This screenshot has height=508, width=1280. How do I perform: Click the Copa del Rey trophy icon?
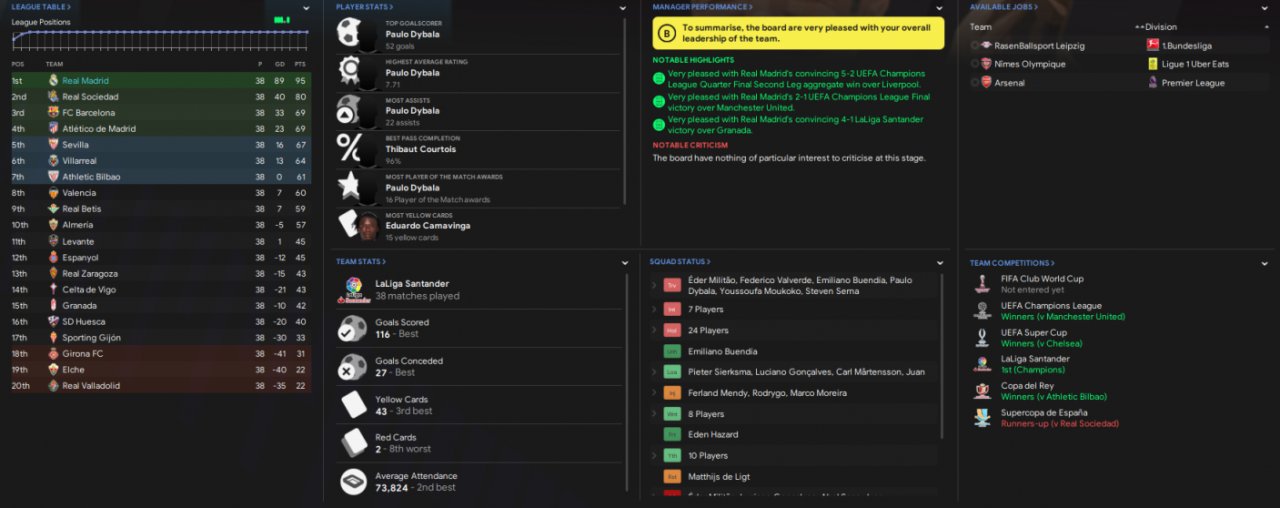click(982, 391)
